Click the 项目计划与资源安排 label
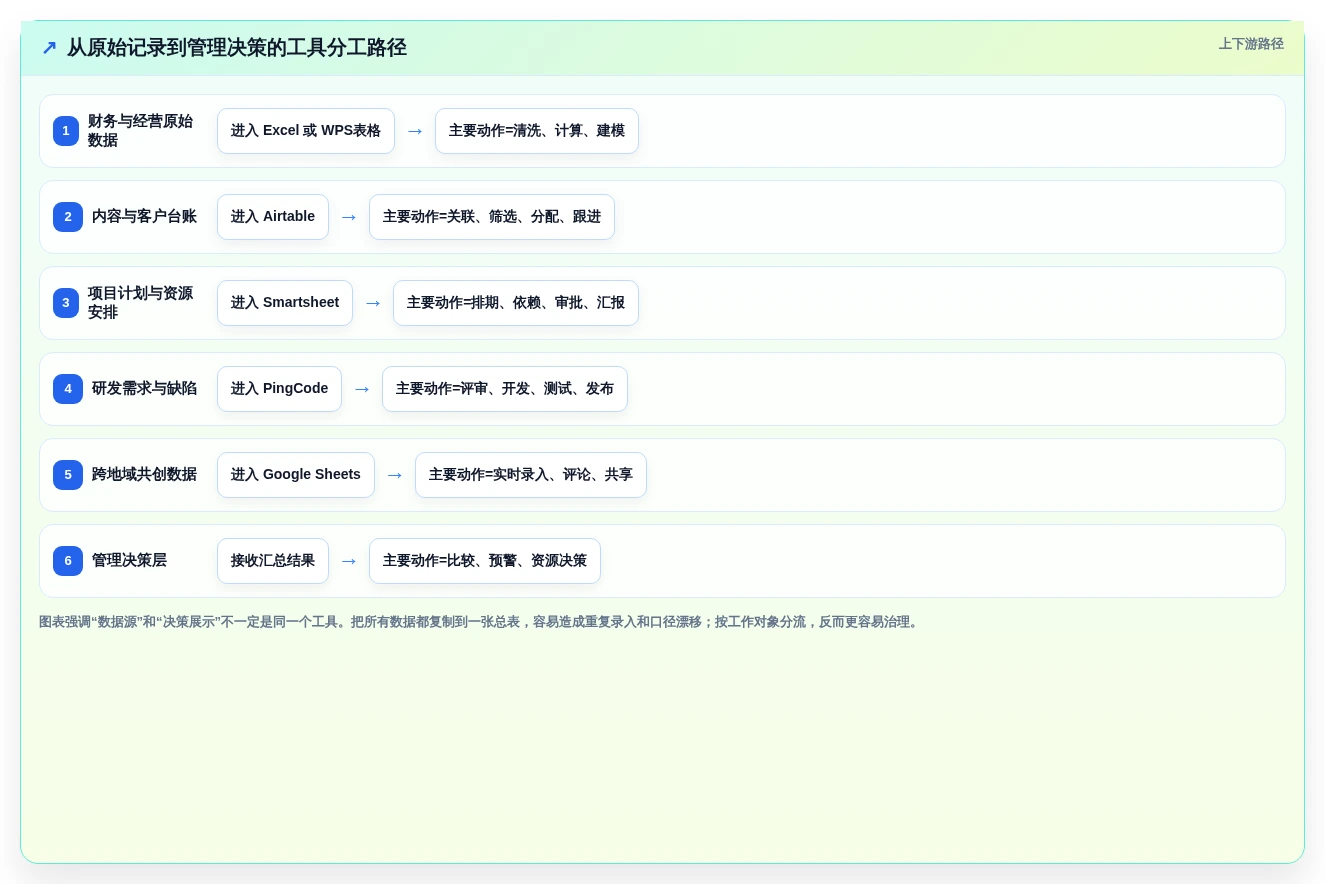Screen dimensions: 1325x884 click(141, 303)
